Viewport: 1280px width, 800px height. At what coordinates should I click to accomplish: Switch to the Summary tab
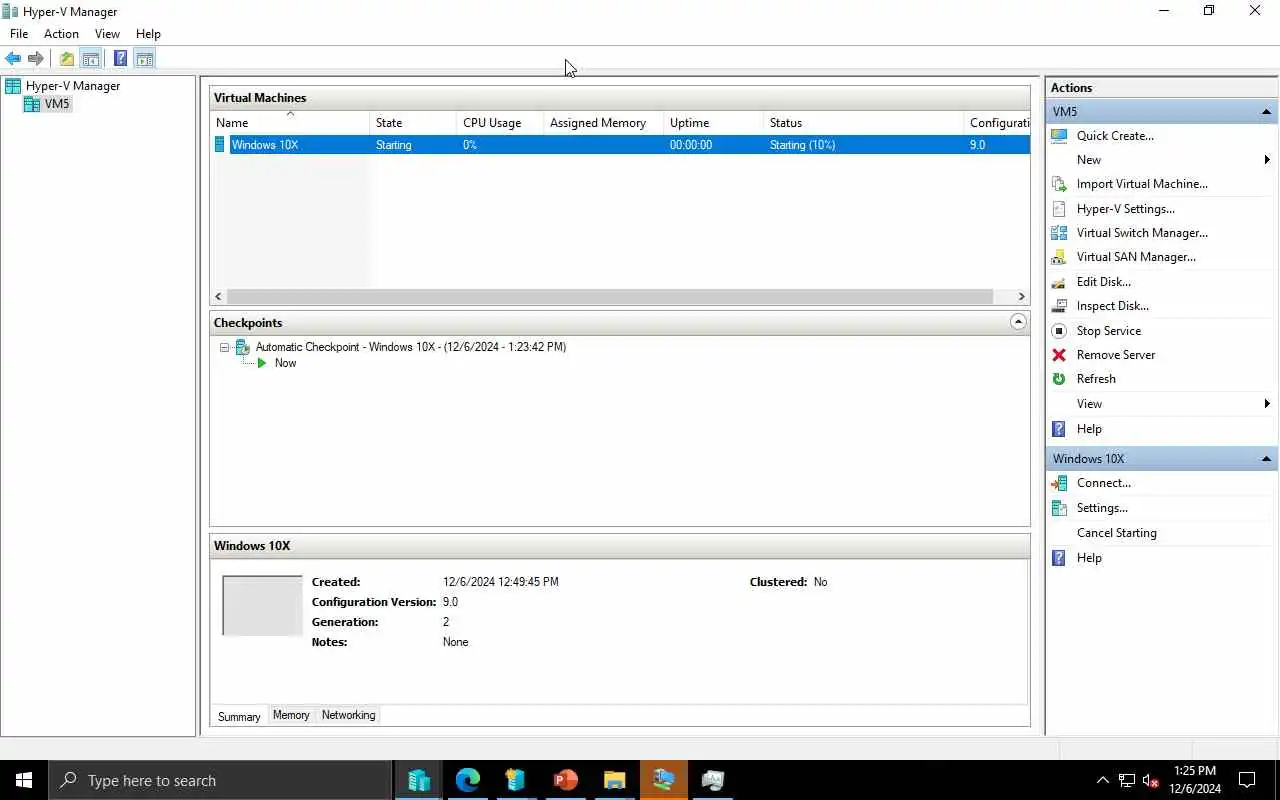[239, 716]
